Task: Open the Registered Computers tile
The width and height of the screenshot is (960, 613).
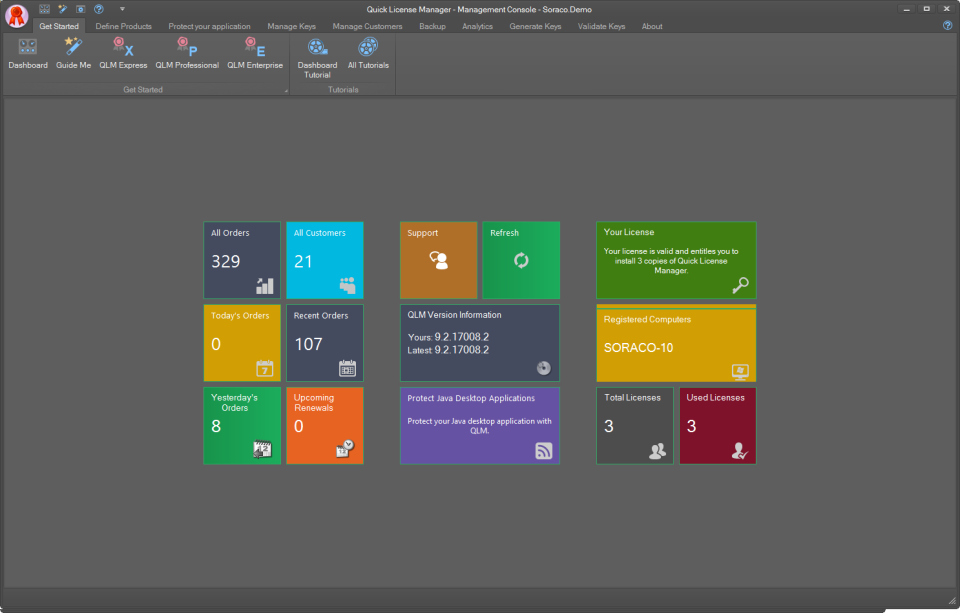Action: pyautogui.click(x=677, y=343)
